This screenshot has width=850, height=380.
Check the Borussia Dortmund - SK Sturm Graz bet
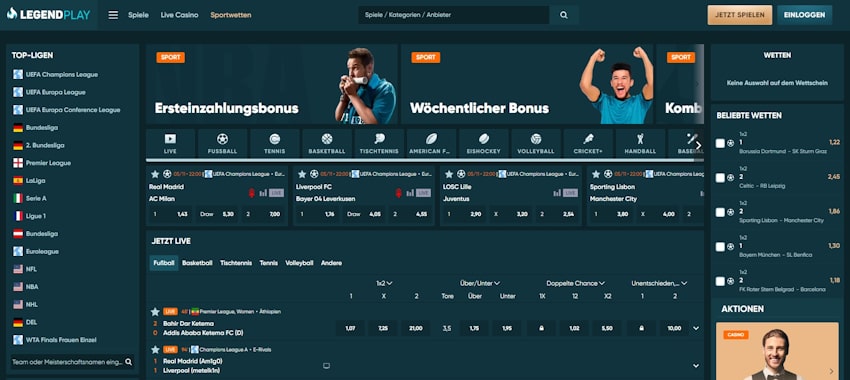pos(720,143)
